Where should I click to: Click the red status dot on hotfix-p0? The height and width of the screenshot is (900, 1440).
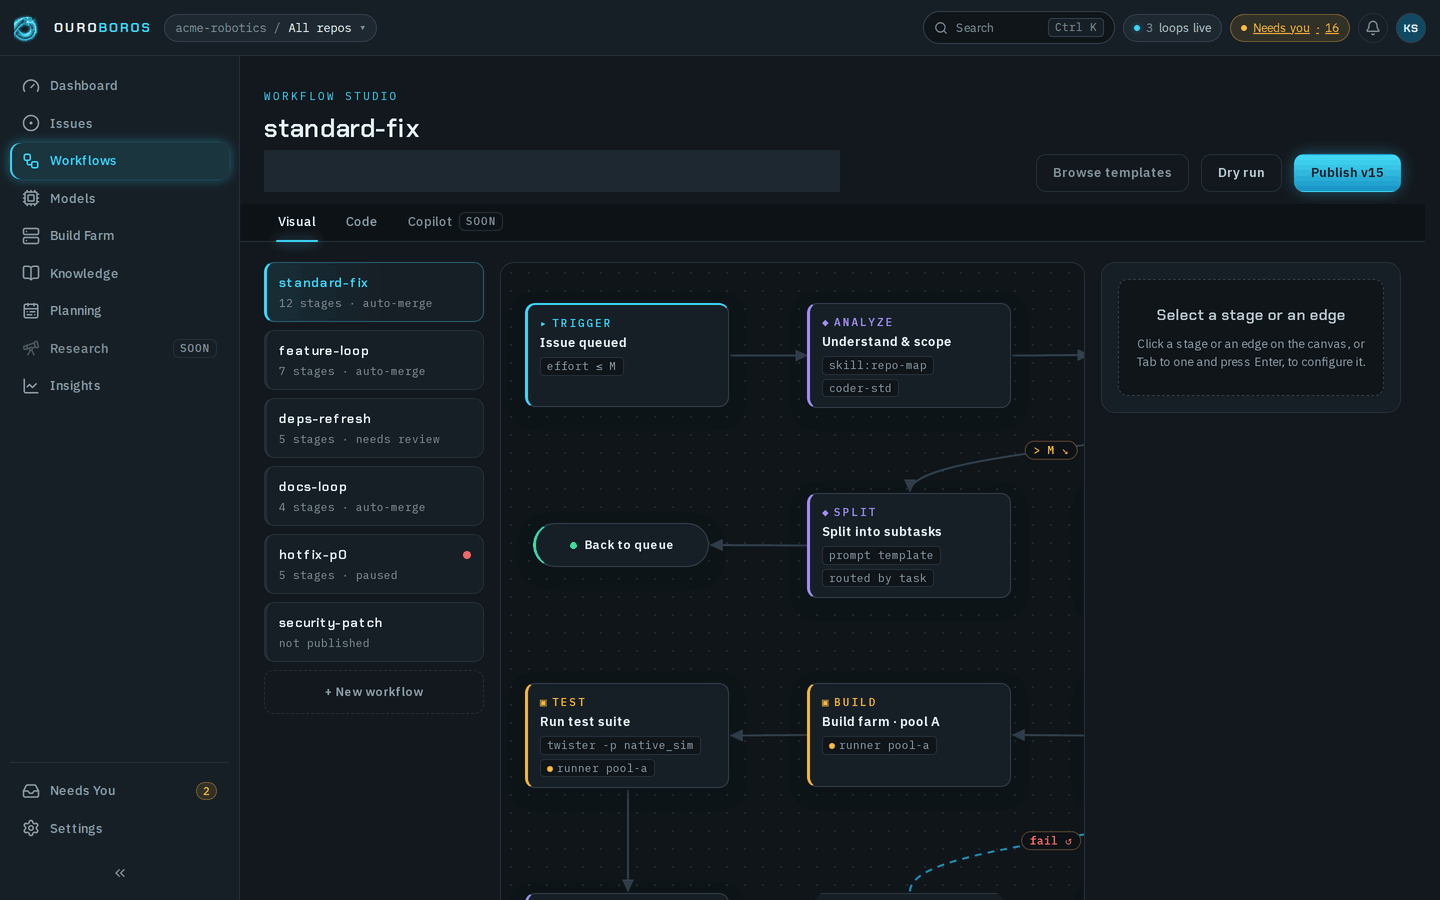[x=467, y=555]
